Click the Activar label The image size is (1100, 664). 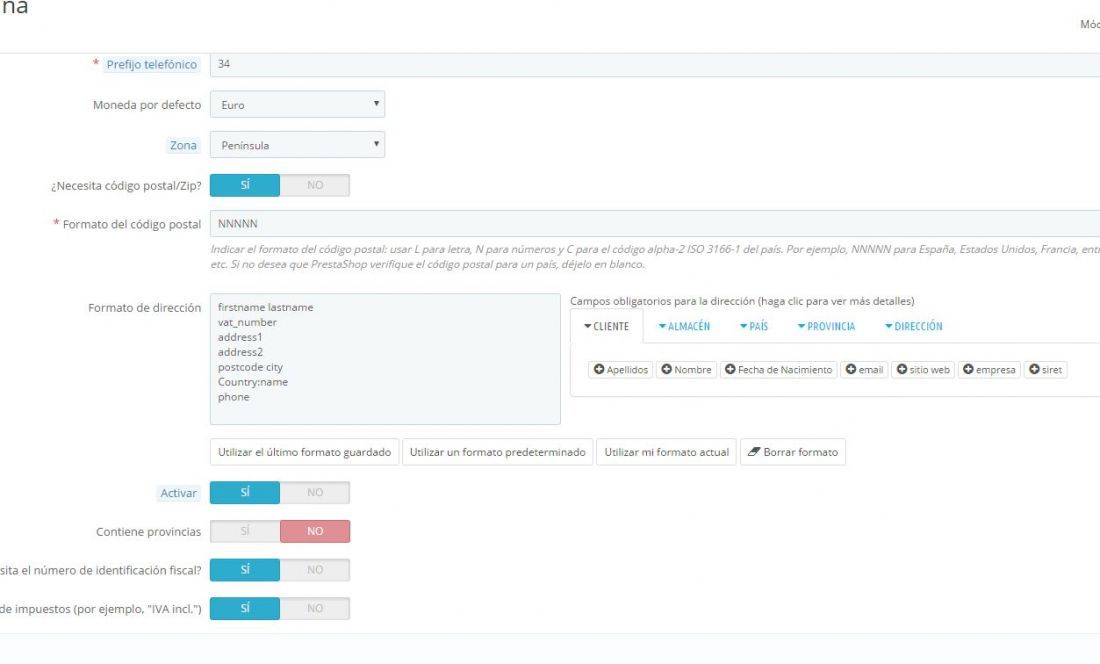point(178,493)
